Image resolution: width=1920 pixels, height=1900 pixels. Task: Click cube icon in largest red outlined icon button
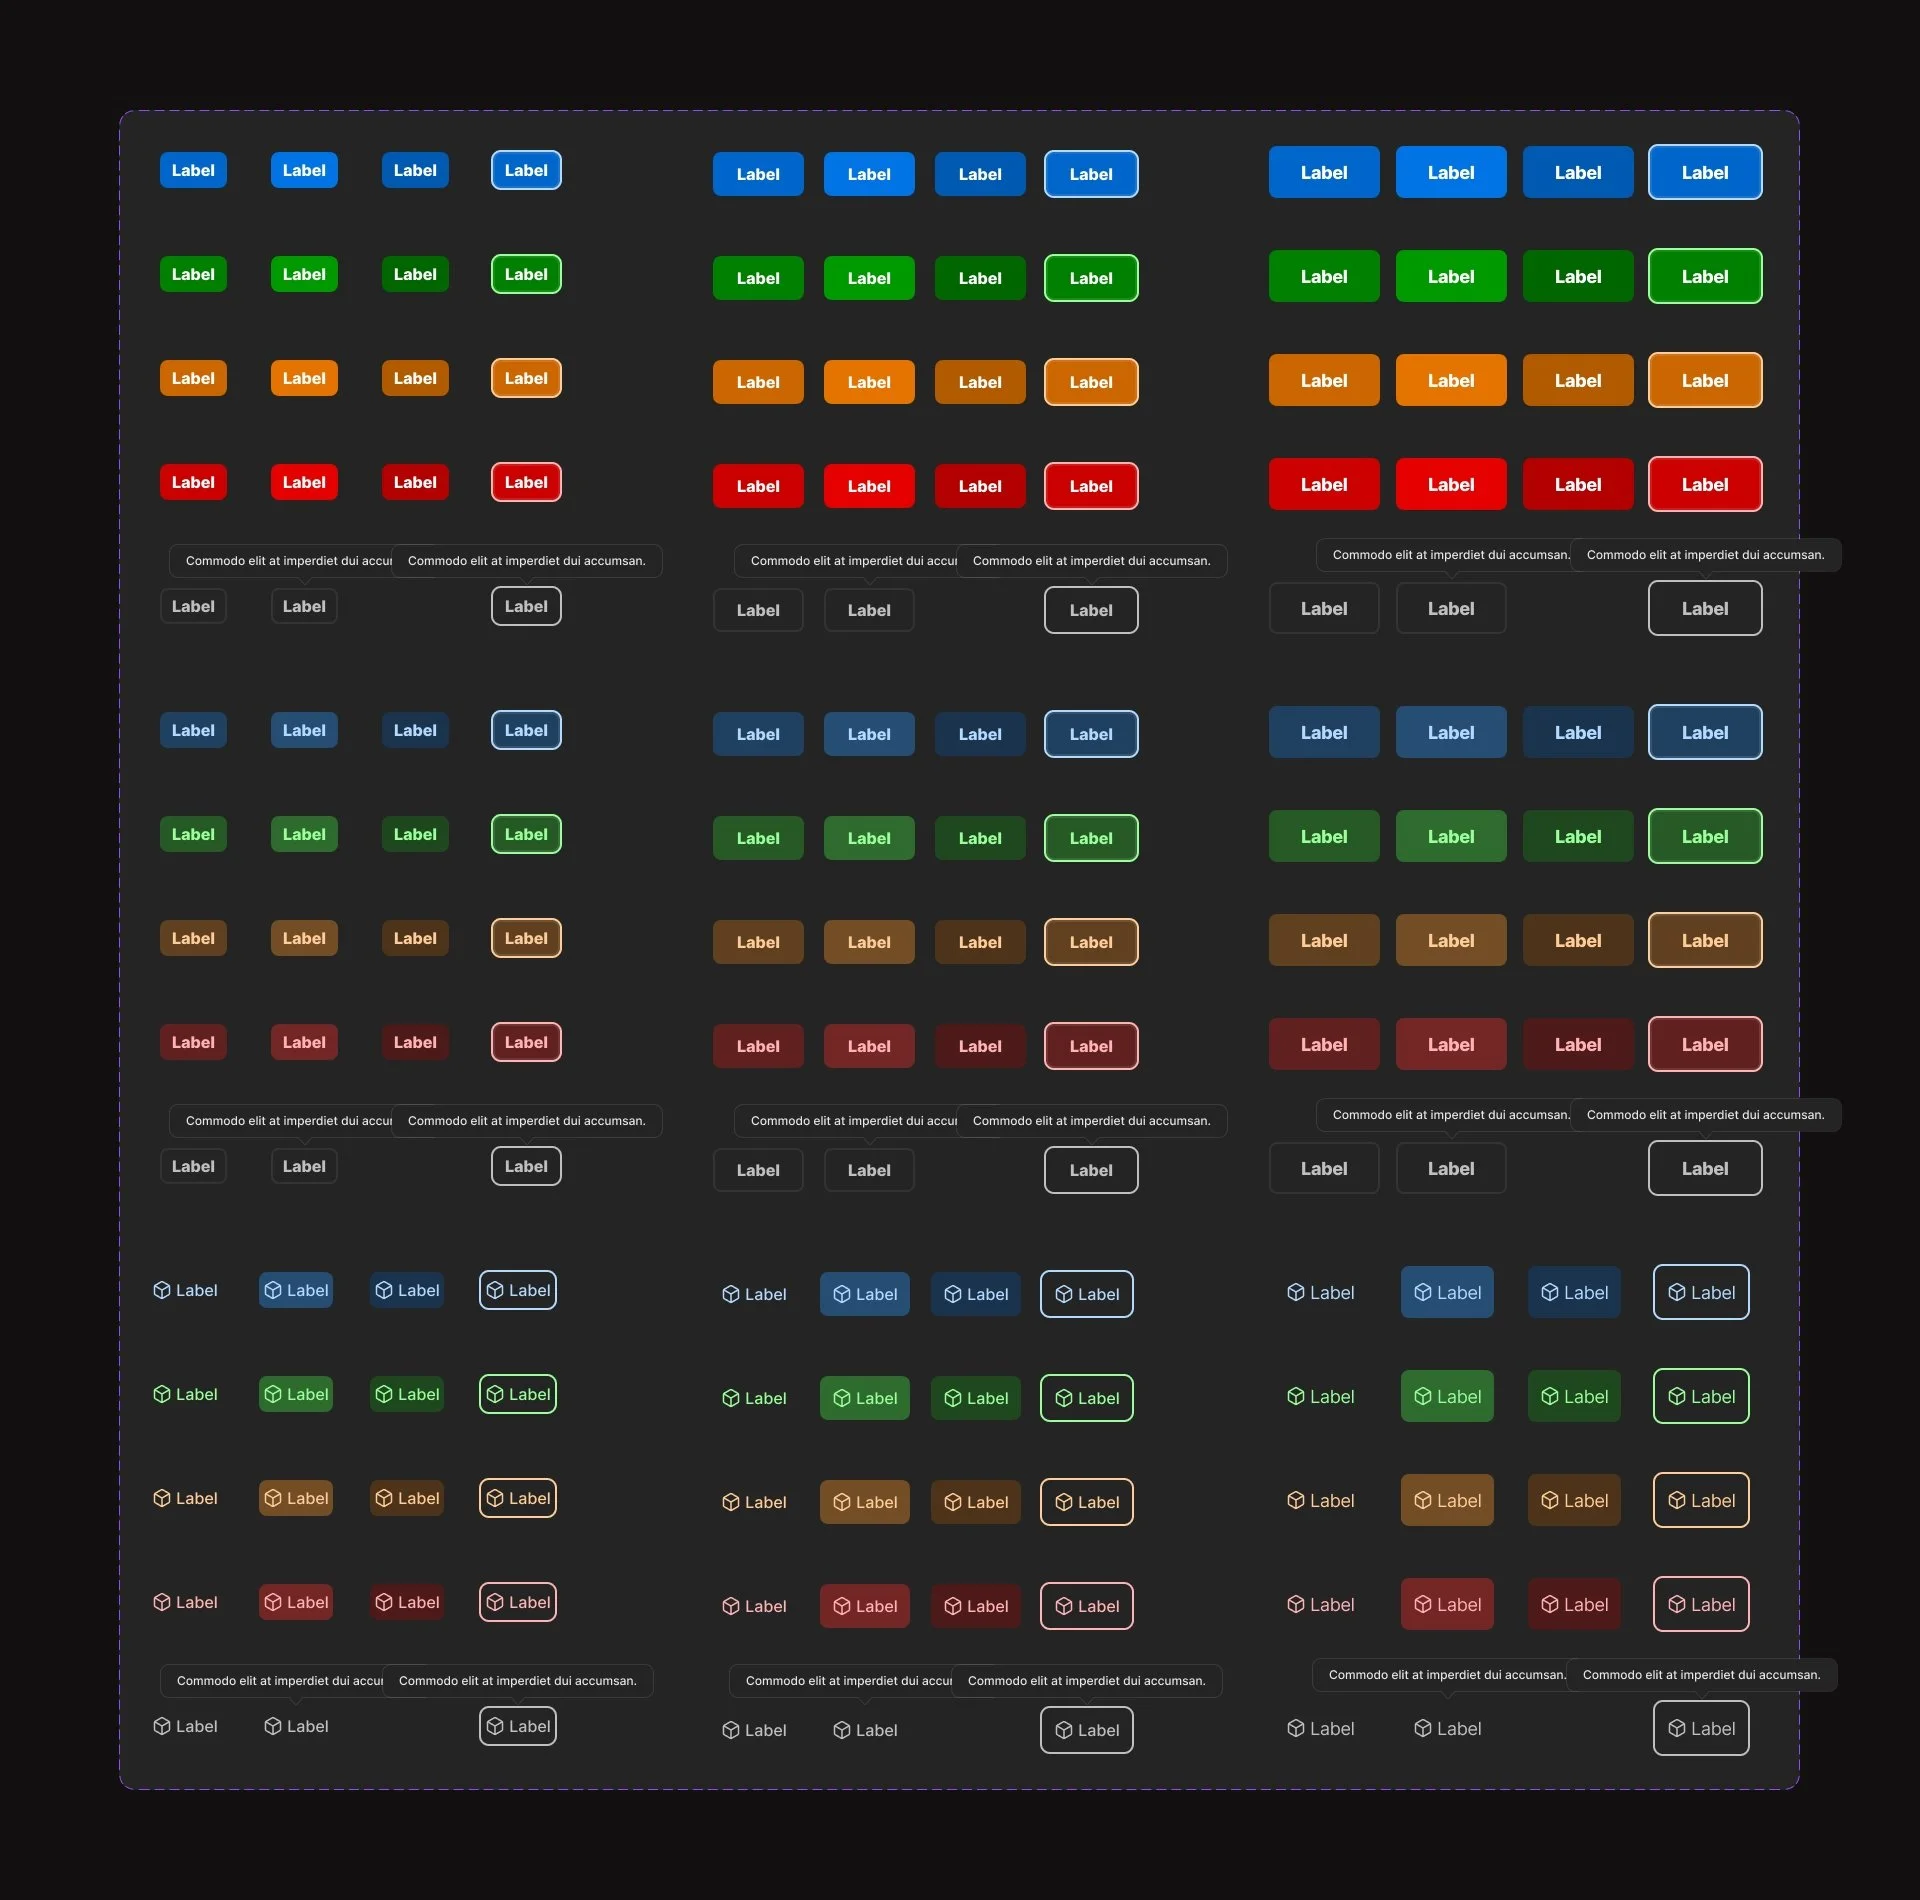[x=1677, y=1605]
